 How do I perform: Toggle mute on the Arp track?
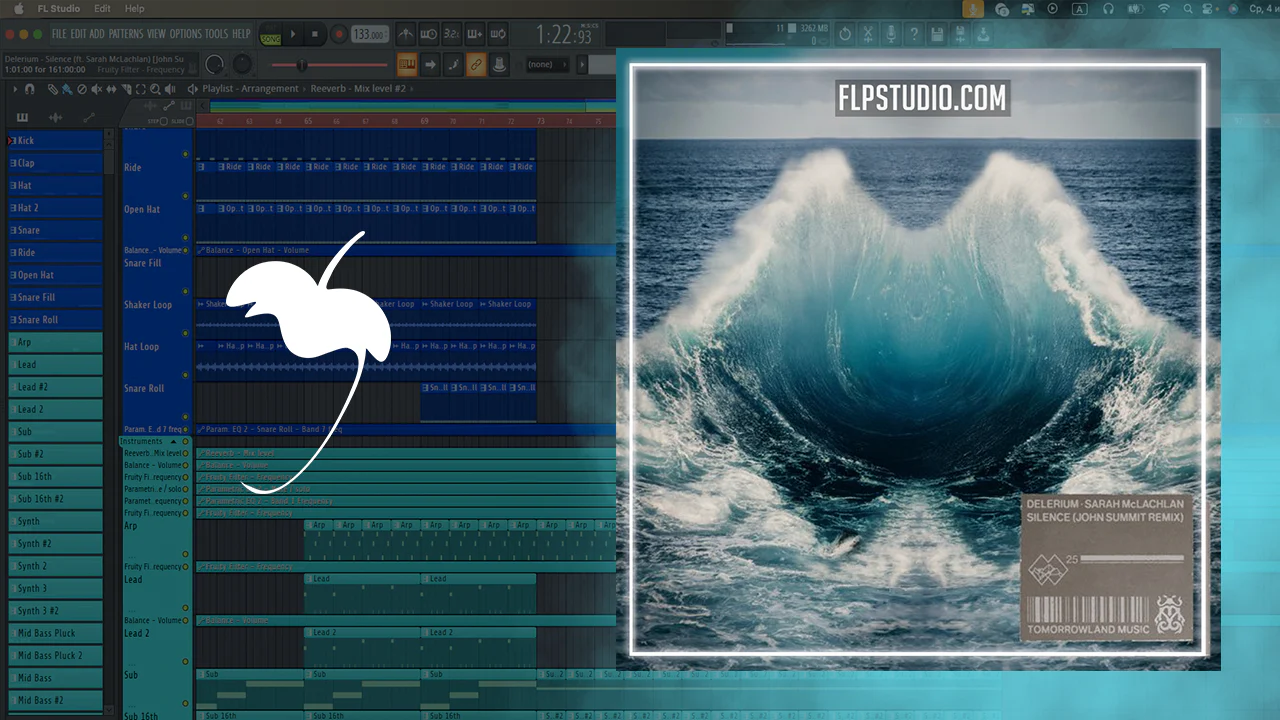point(185,553)
